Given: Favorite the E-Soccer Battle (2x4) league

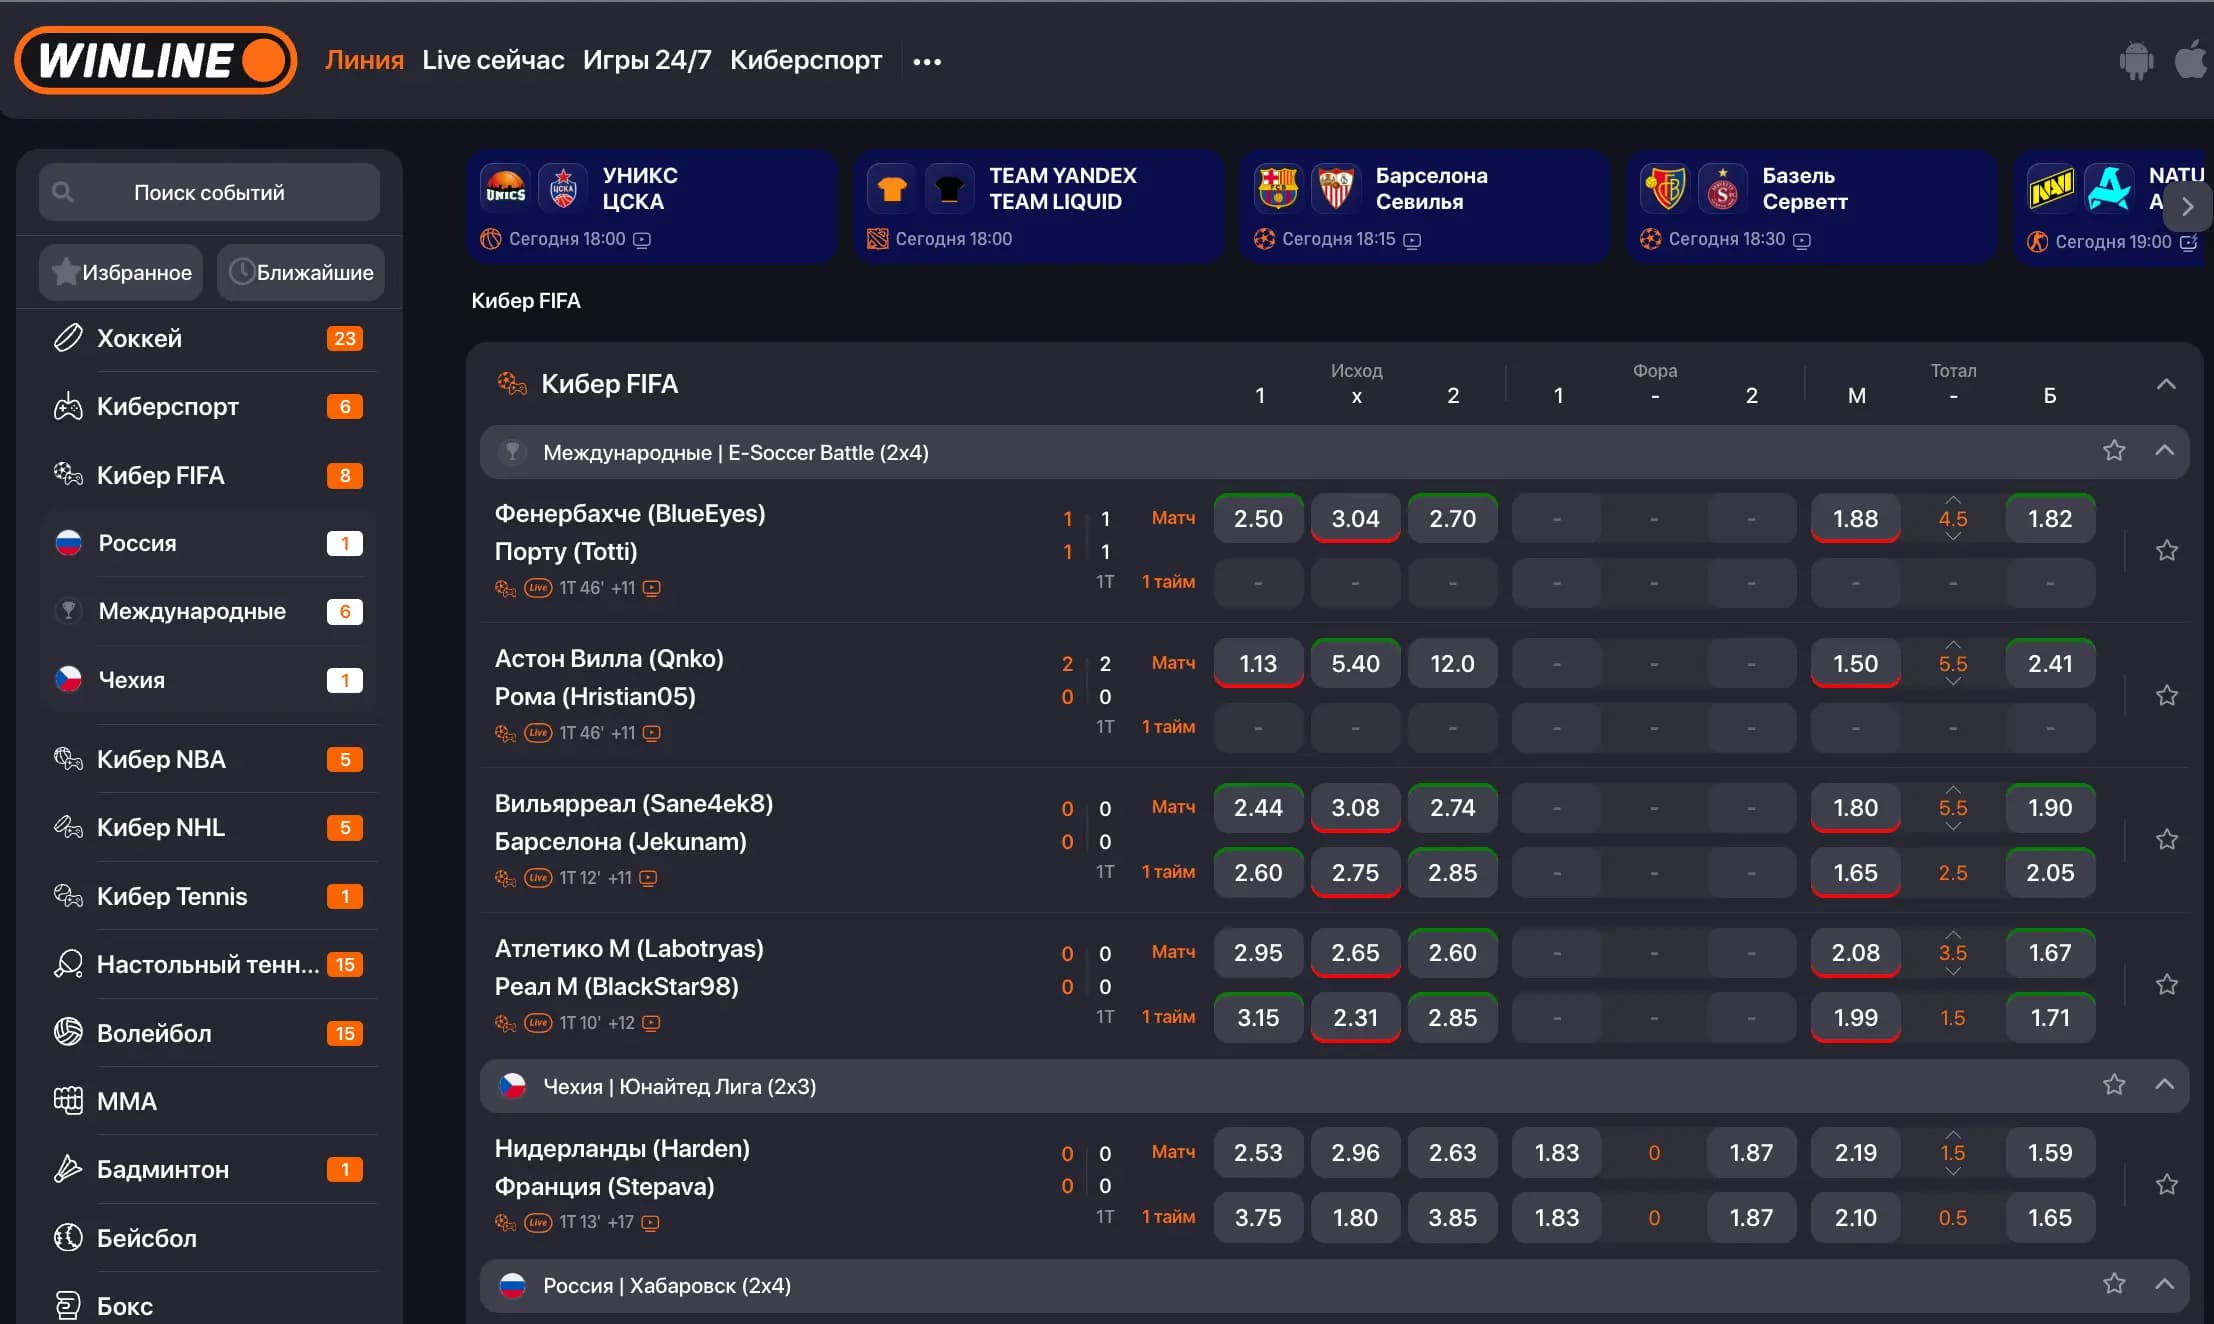Looking at the screenshot, I should (x=2114, y=451).
